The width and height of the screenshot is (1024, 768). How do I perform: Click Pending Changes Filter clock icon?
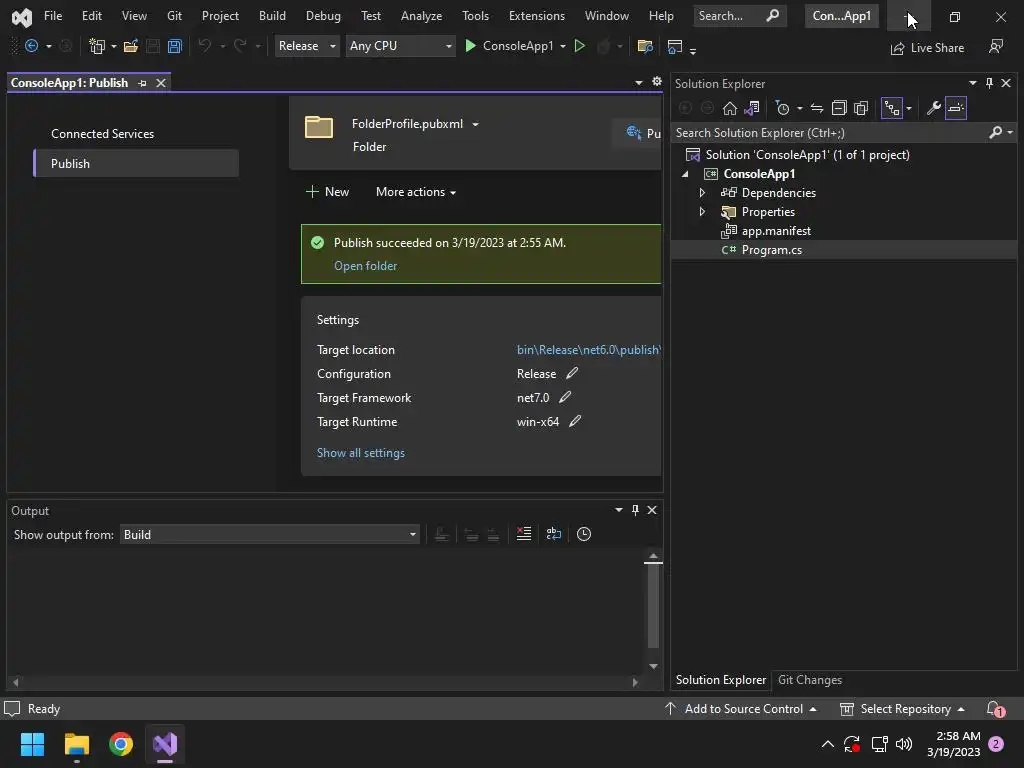pos(782,108)
